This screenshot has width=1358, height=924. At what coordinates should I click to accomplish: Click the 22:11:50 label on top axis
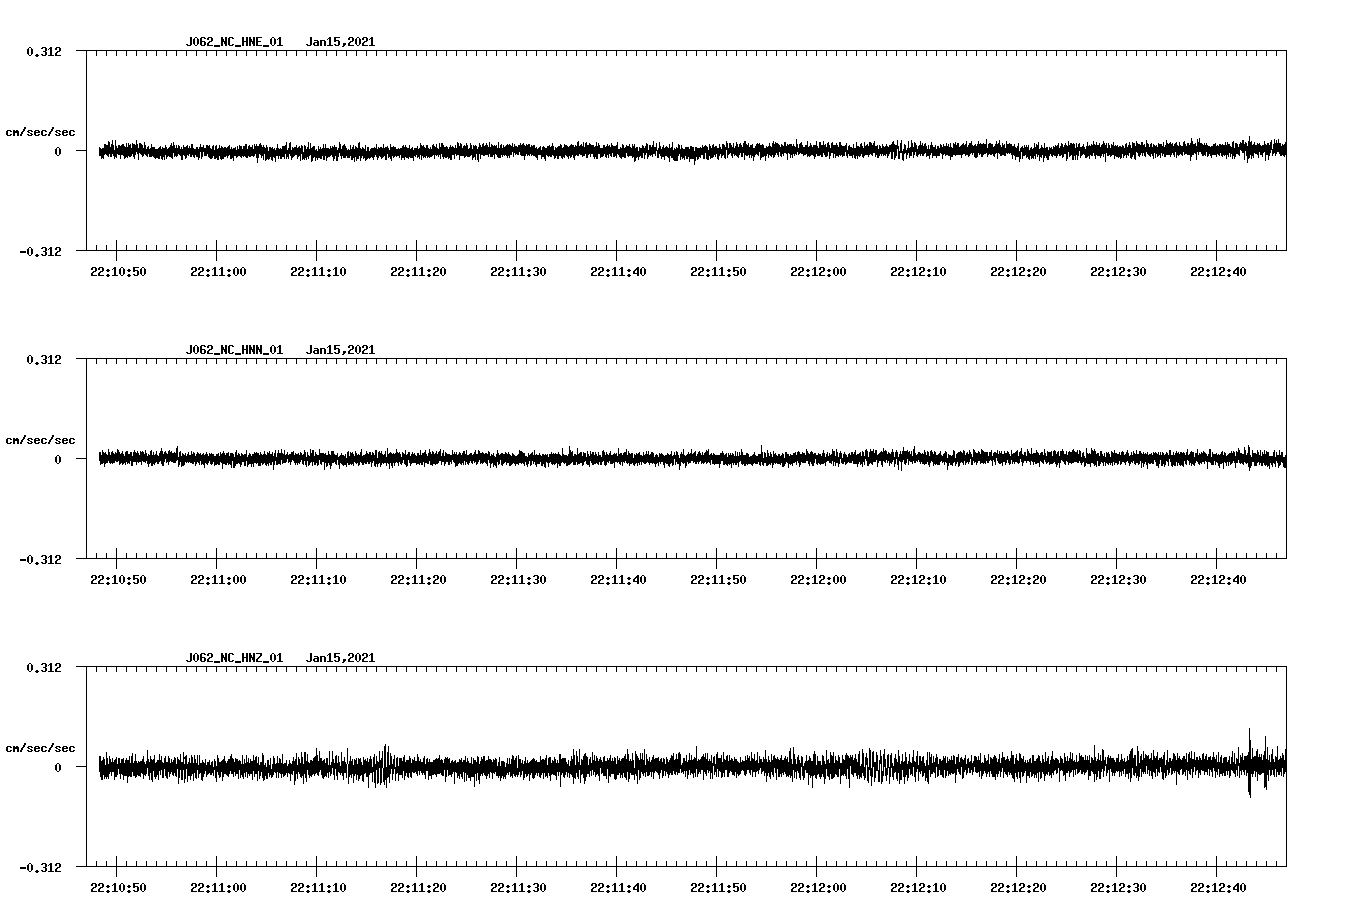pyautogui.click(x=719, y=270)
